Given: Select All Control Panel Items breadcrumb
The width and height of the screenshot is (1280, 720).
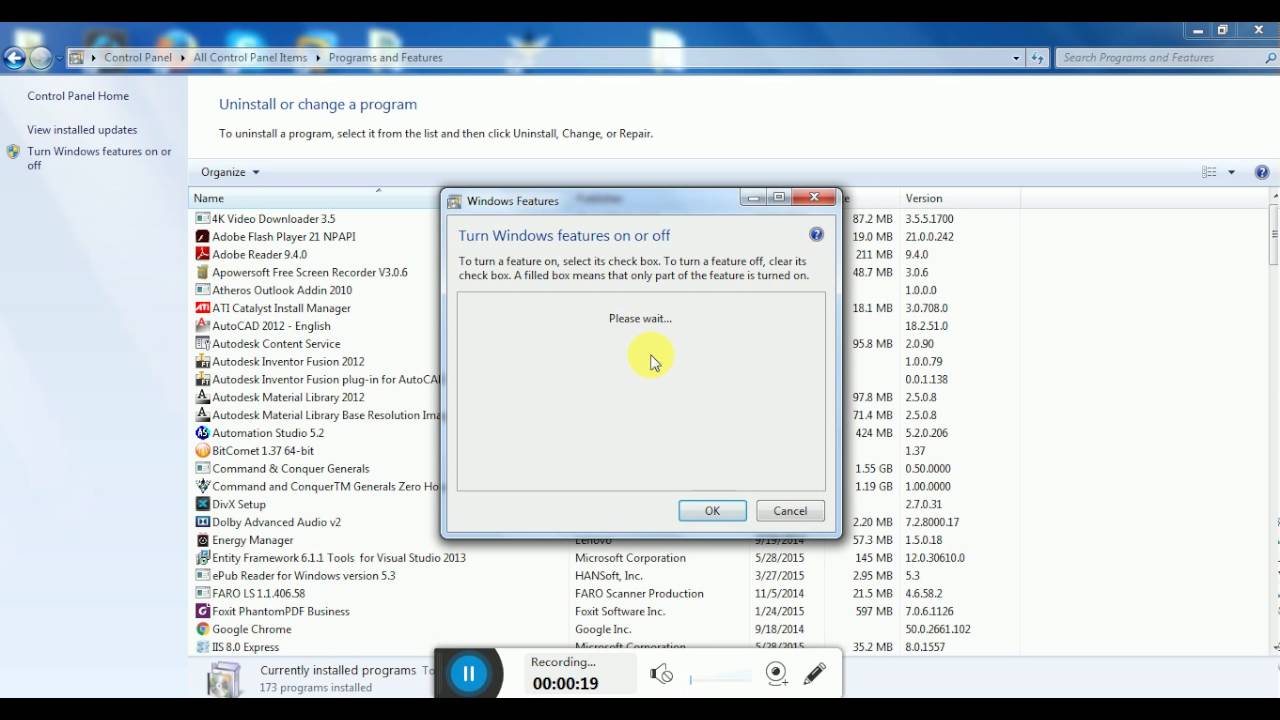Looking at the screenshot, I should (250, 58).
